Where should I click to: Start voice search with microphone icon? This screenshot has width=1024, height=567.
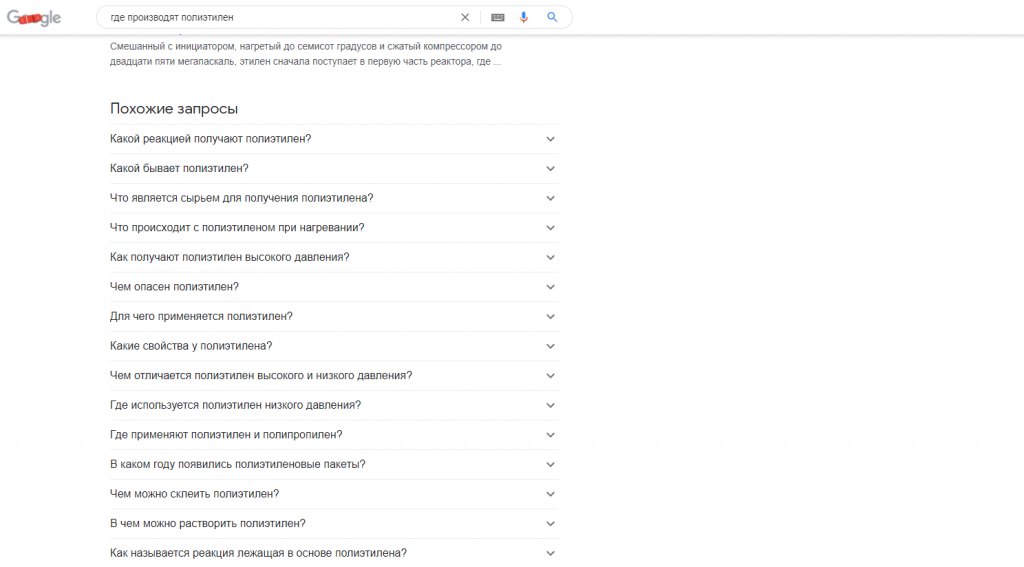coord(524,17)
